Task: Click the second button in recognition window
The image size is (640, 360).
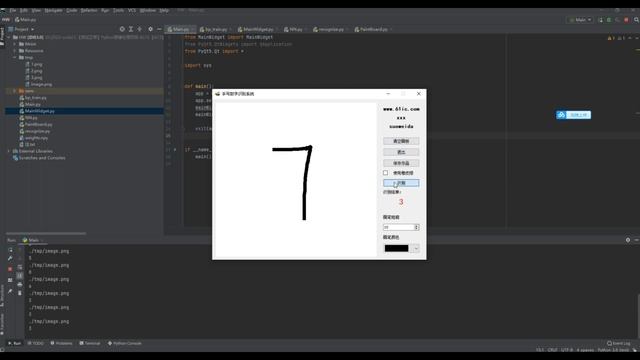Action: (401, 152)
